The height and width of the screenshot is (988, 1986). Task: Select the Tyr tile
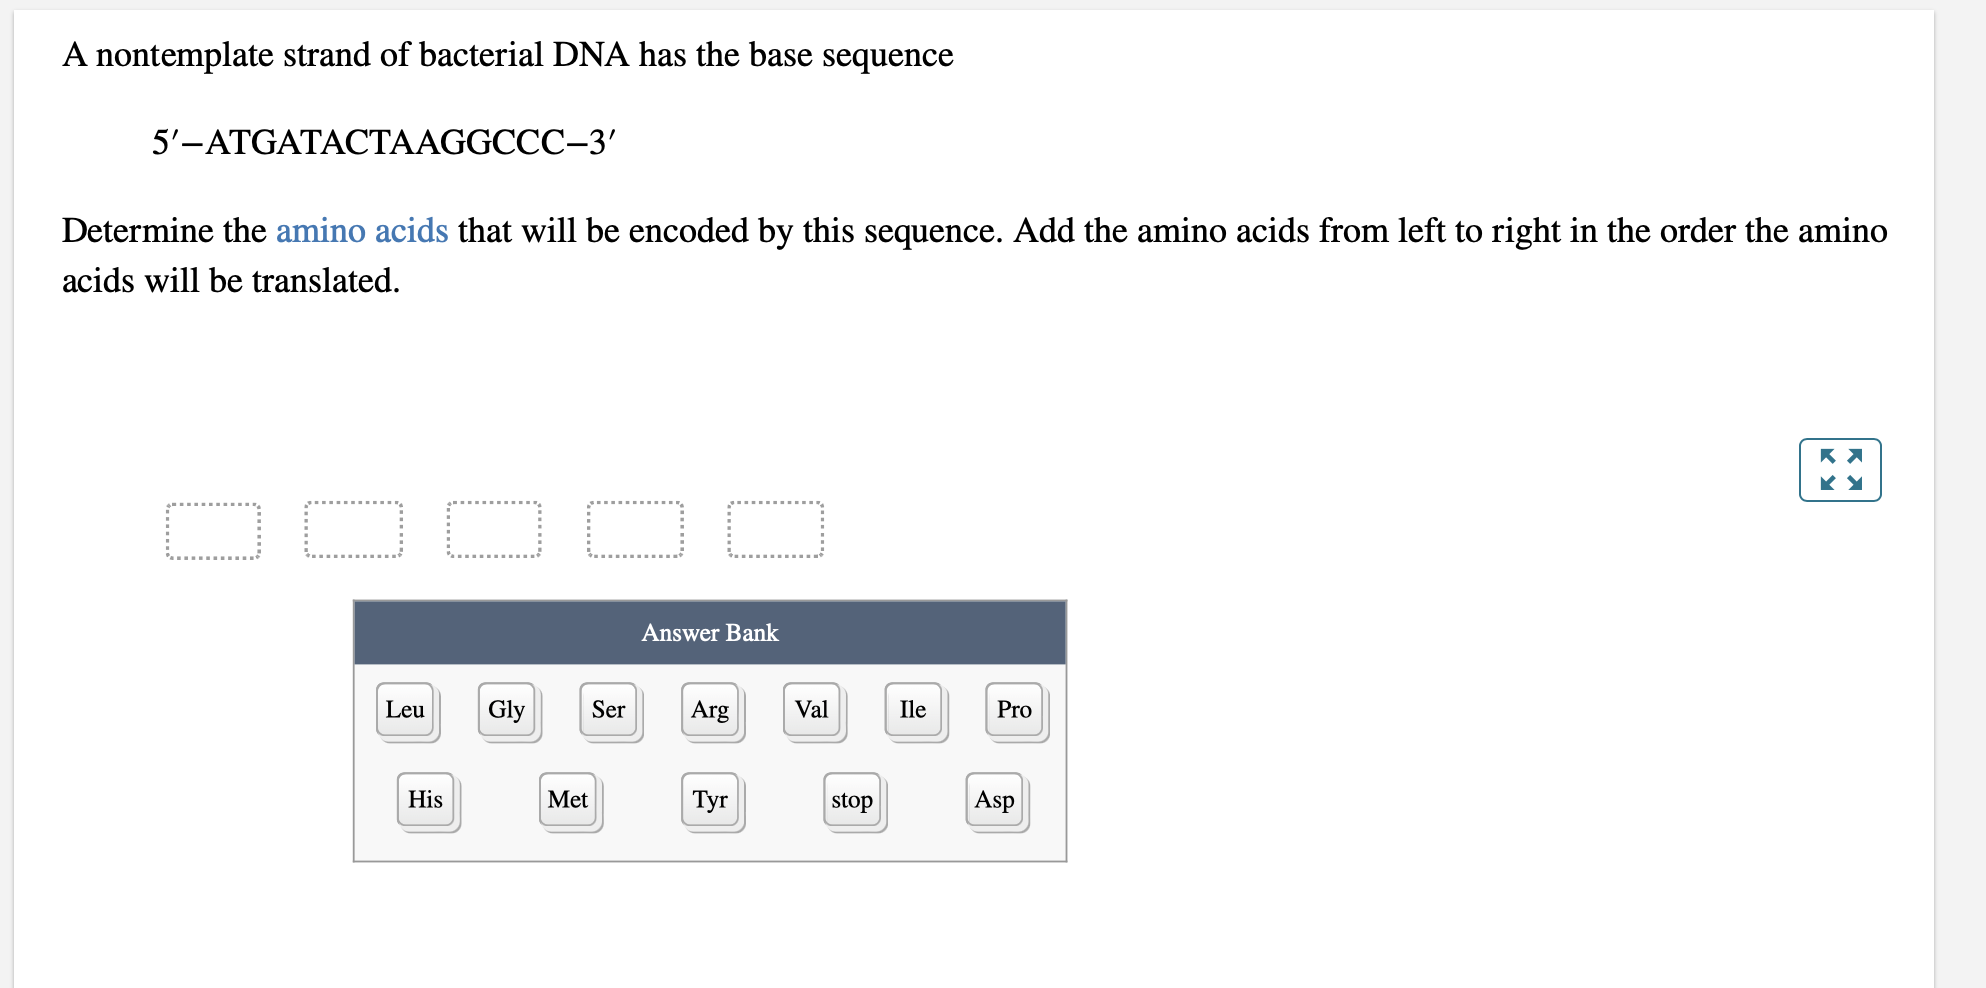(709, 799)
